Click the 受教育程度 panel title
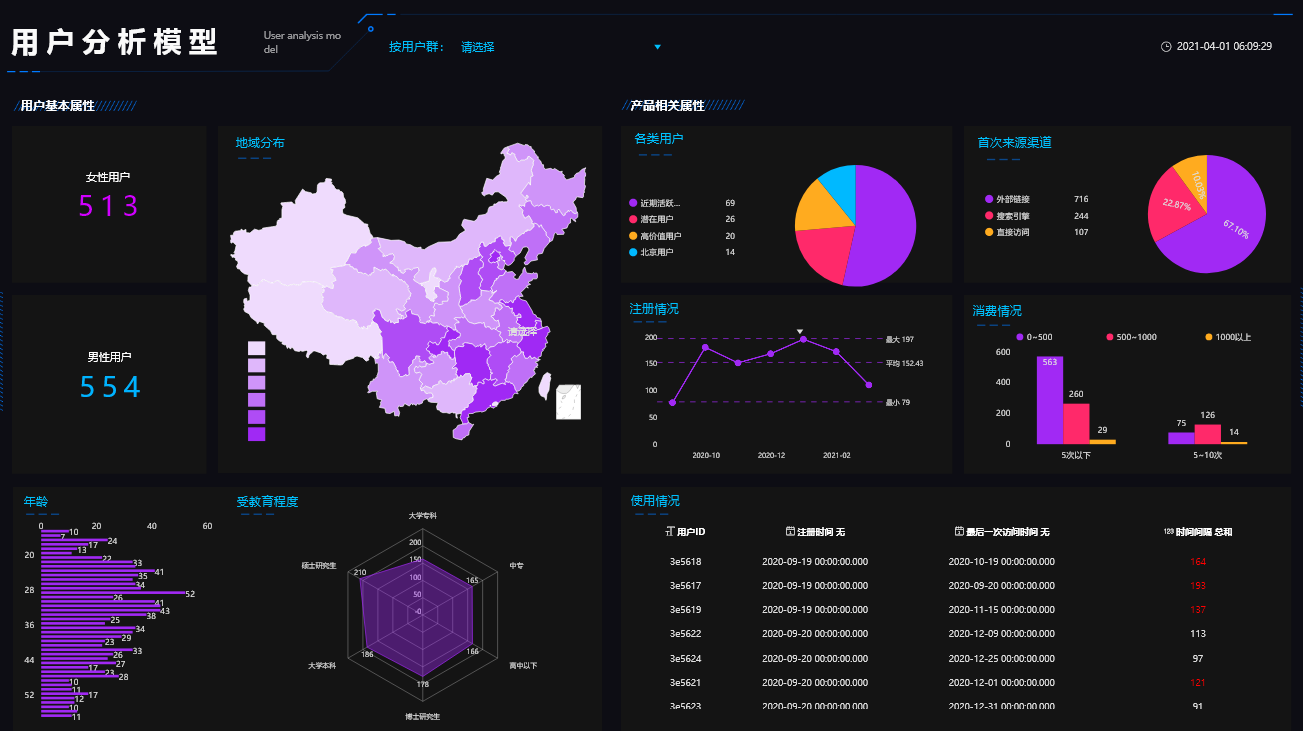Screen dimensions: 1303x731 click(267, 502)
